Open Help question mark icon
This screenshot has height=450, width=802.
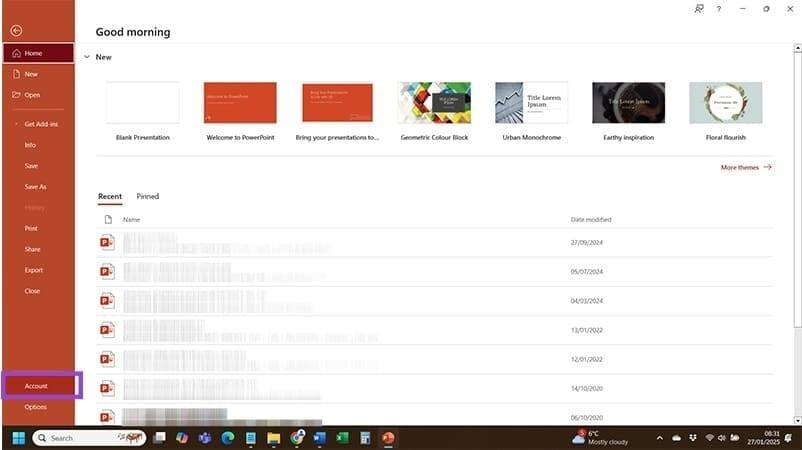pyautogui.click(x=719, y=9)
